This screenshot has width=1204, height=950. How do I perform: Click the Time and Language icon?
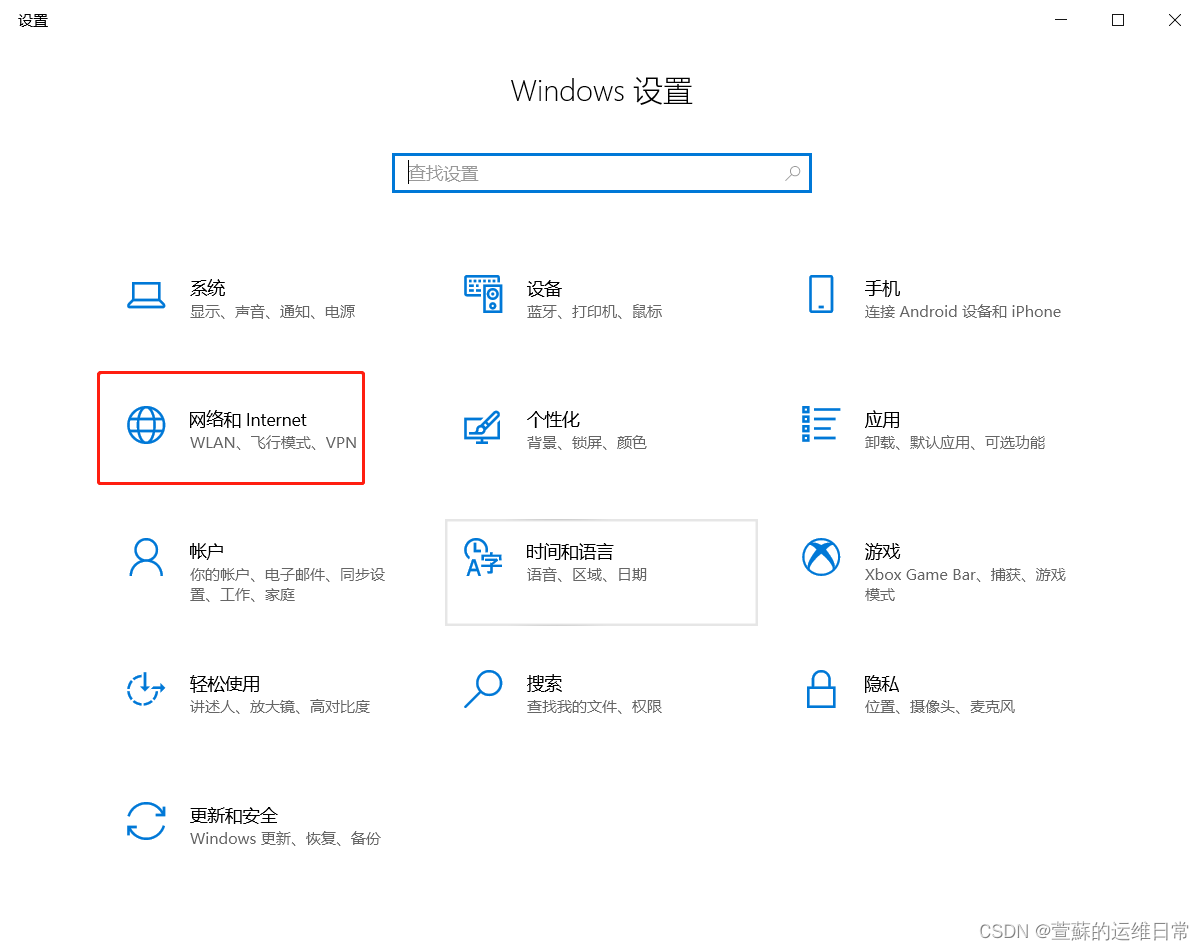coord(483,557)
